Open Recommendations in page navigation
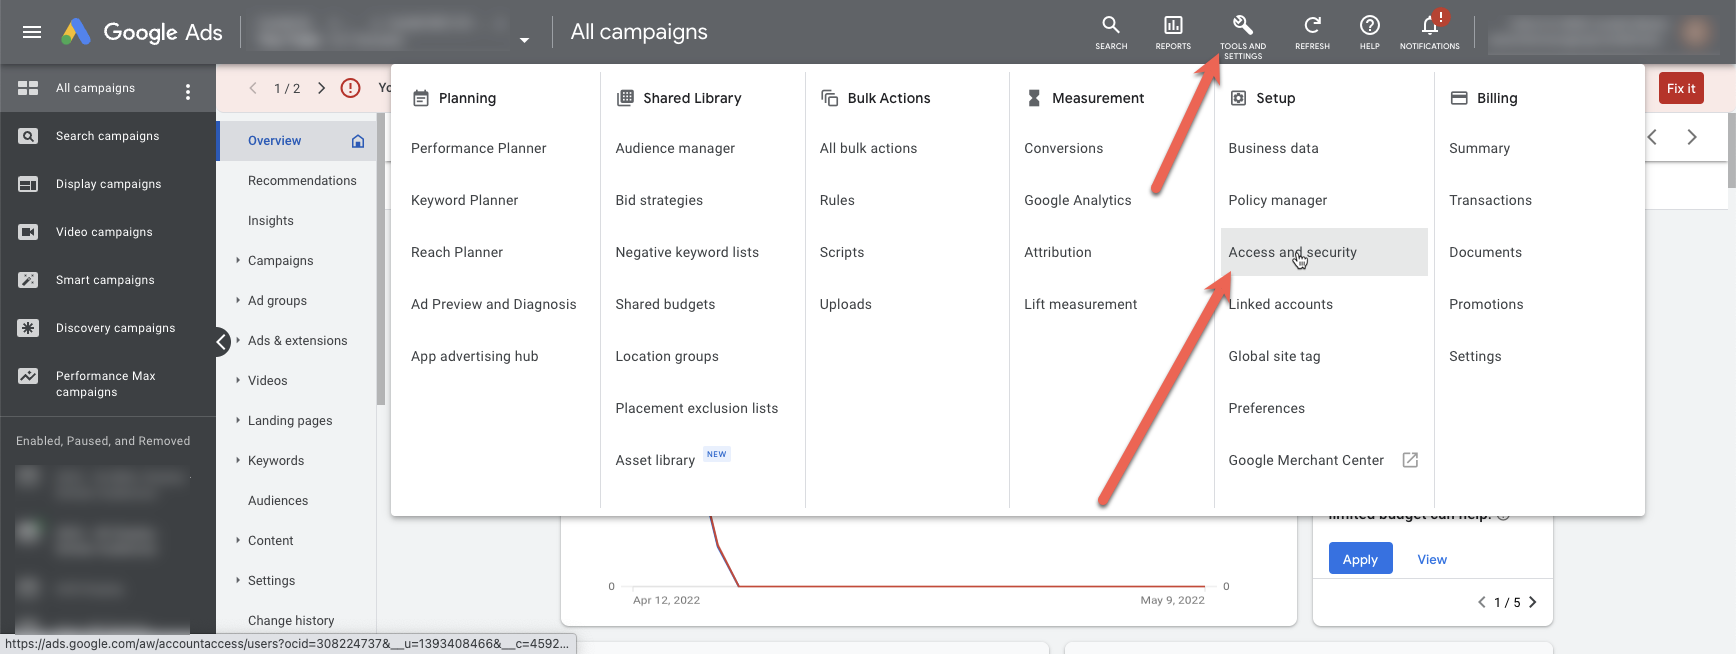Screen dimensions: 1736x654 302,181
